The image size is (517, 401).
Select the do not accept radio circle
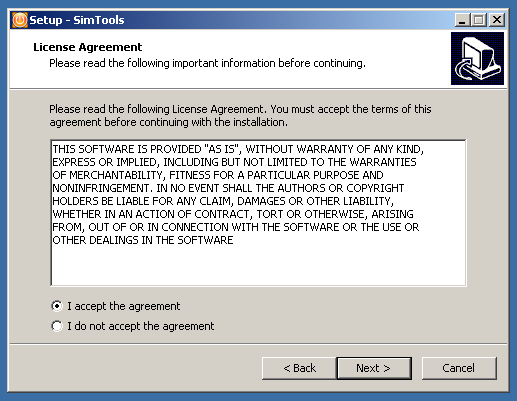click(x=57, y=326)
